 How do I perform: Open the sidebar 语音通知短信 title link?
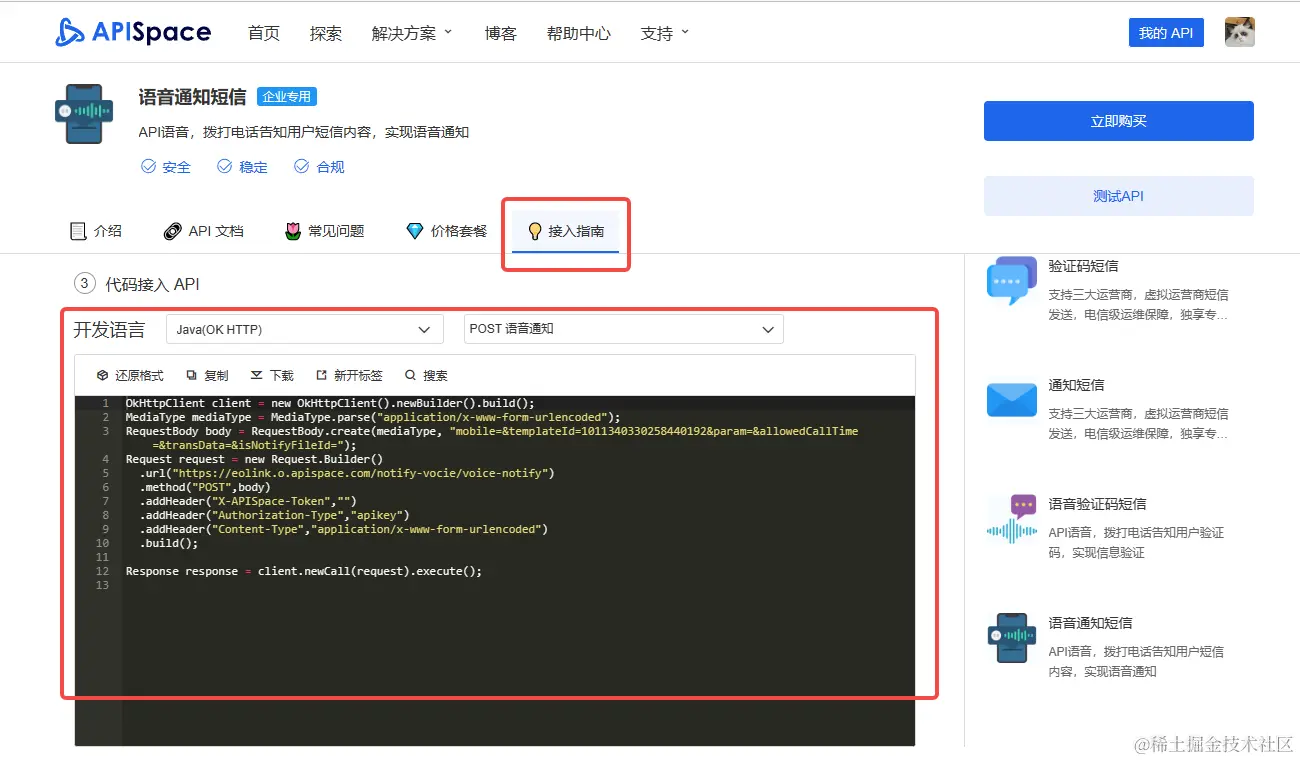(x=1090, y=623)
